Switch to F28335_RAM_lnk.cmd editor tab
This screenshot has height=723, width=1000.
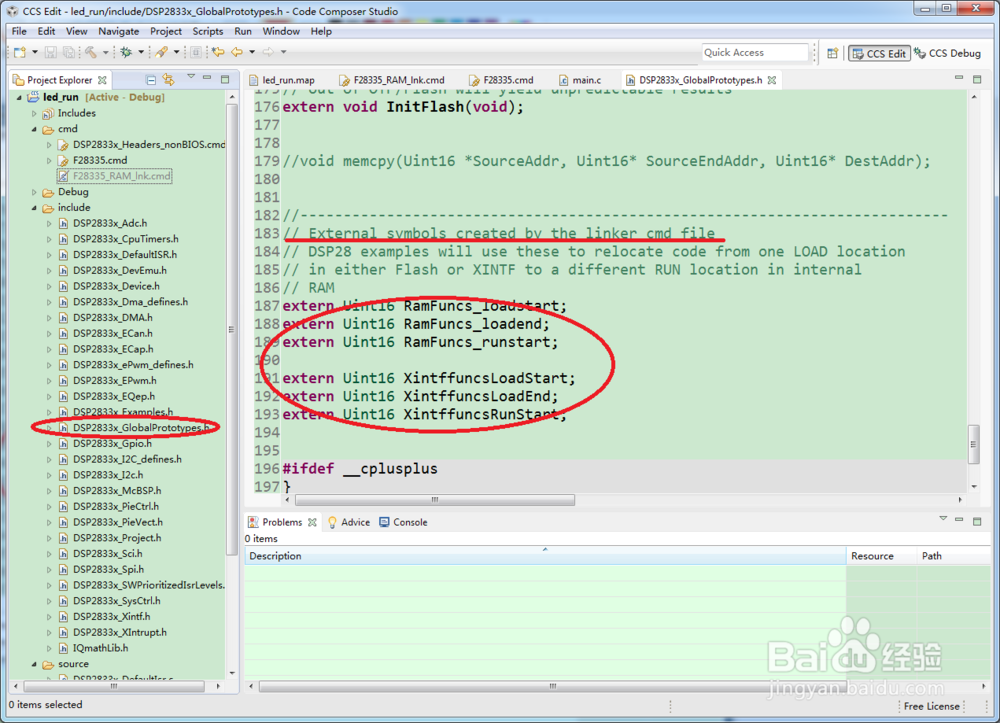coord(392,80)
